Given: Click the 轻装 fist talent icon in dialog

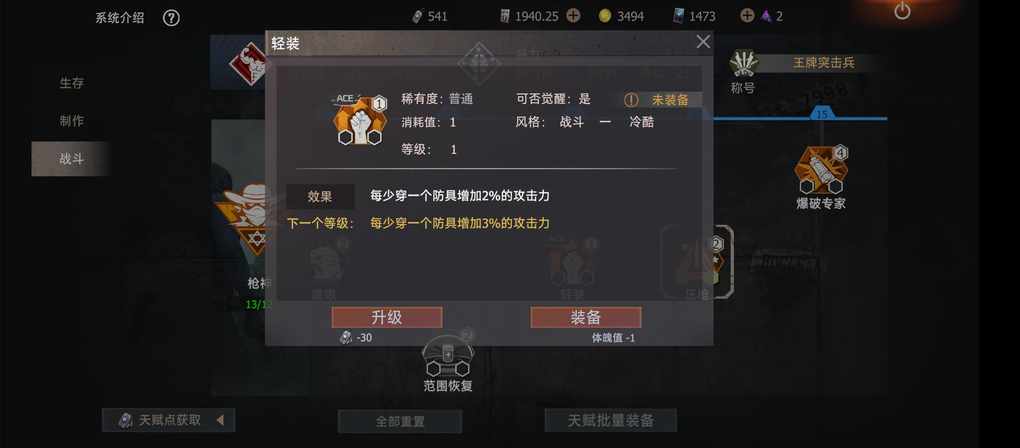Looking at the screenshot, I should coord(360,120).
